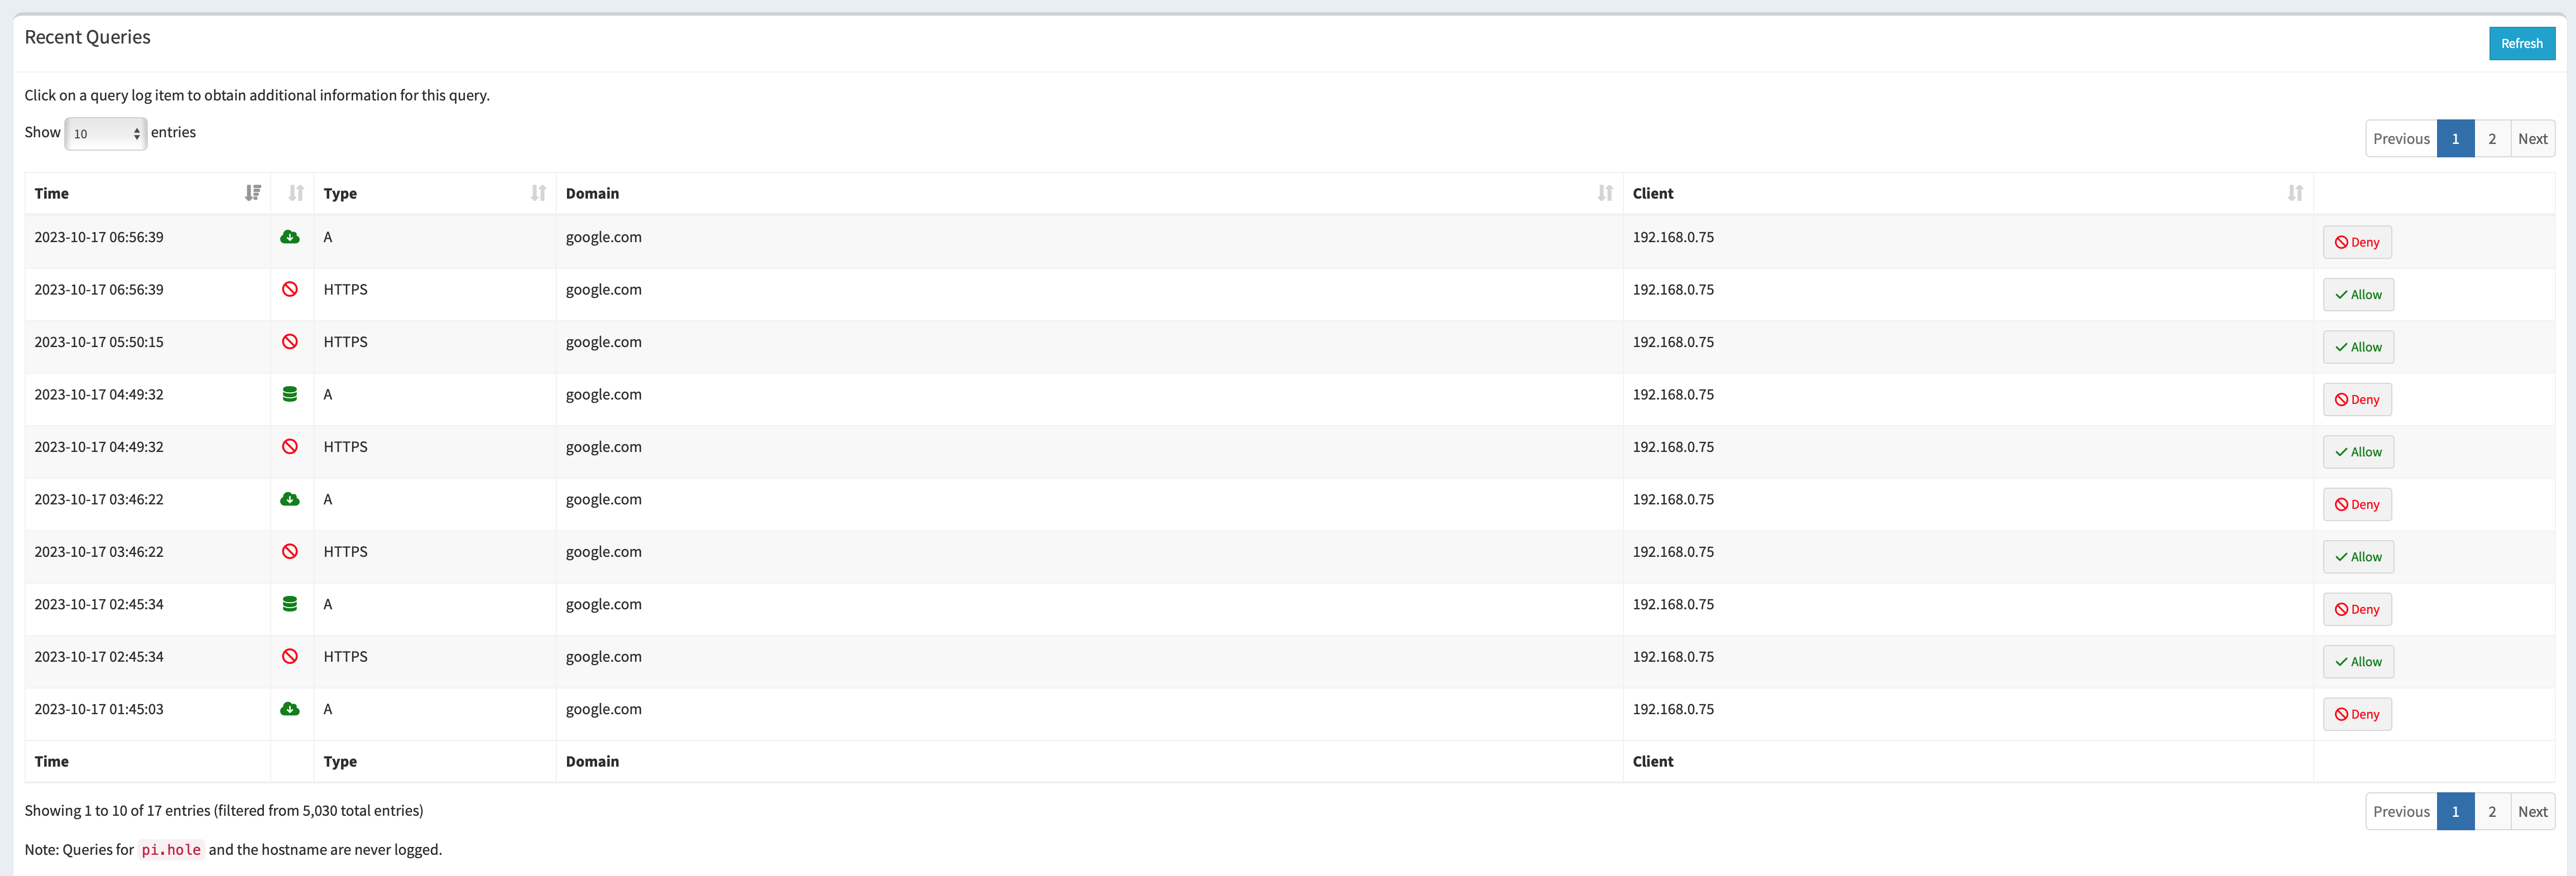Click Previous in top pagination

click(x=2400, y=139)
